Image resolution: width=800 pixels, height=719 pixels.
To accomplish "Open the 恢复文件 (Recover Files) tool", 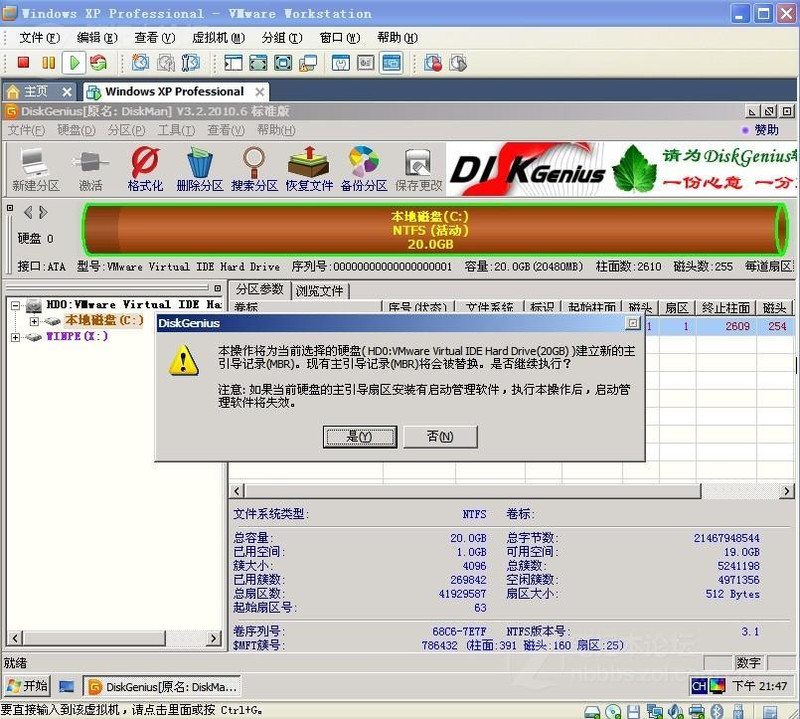I will (x=309, y=169).
